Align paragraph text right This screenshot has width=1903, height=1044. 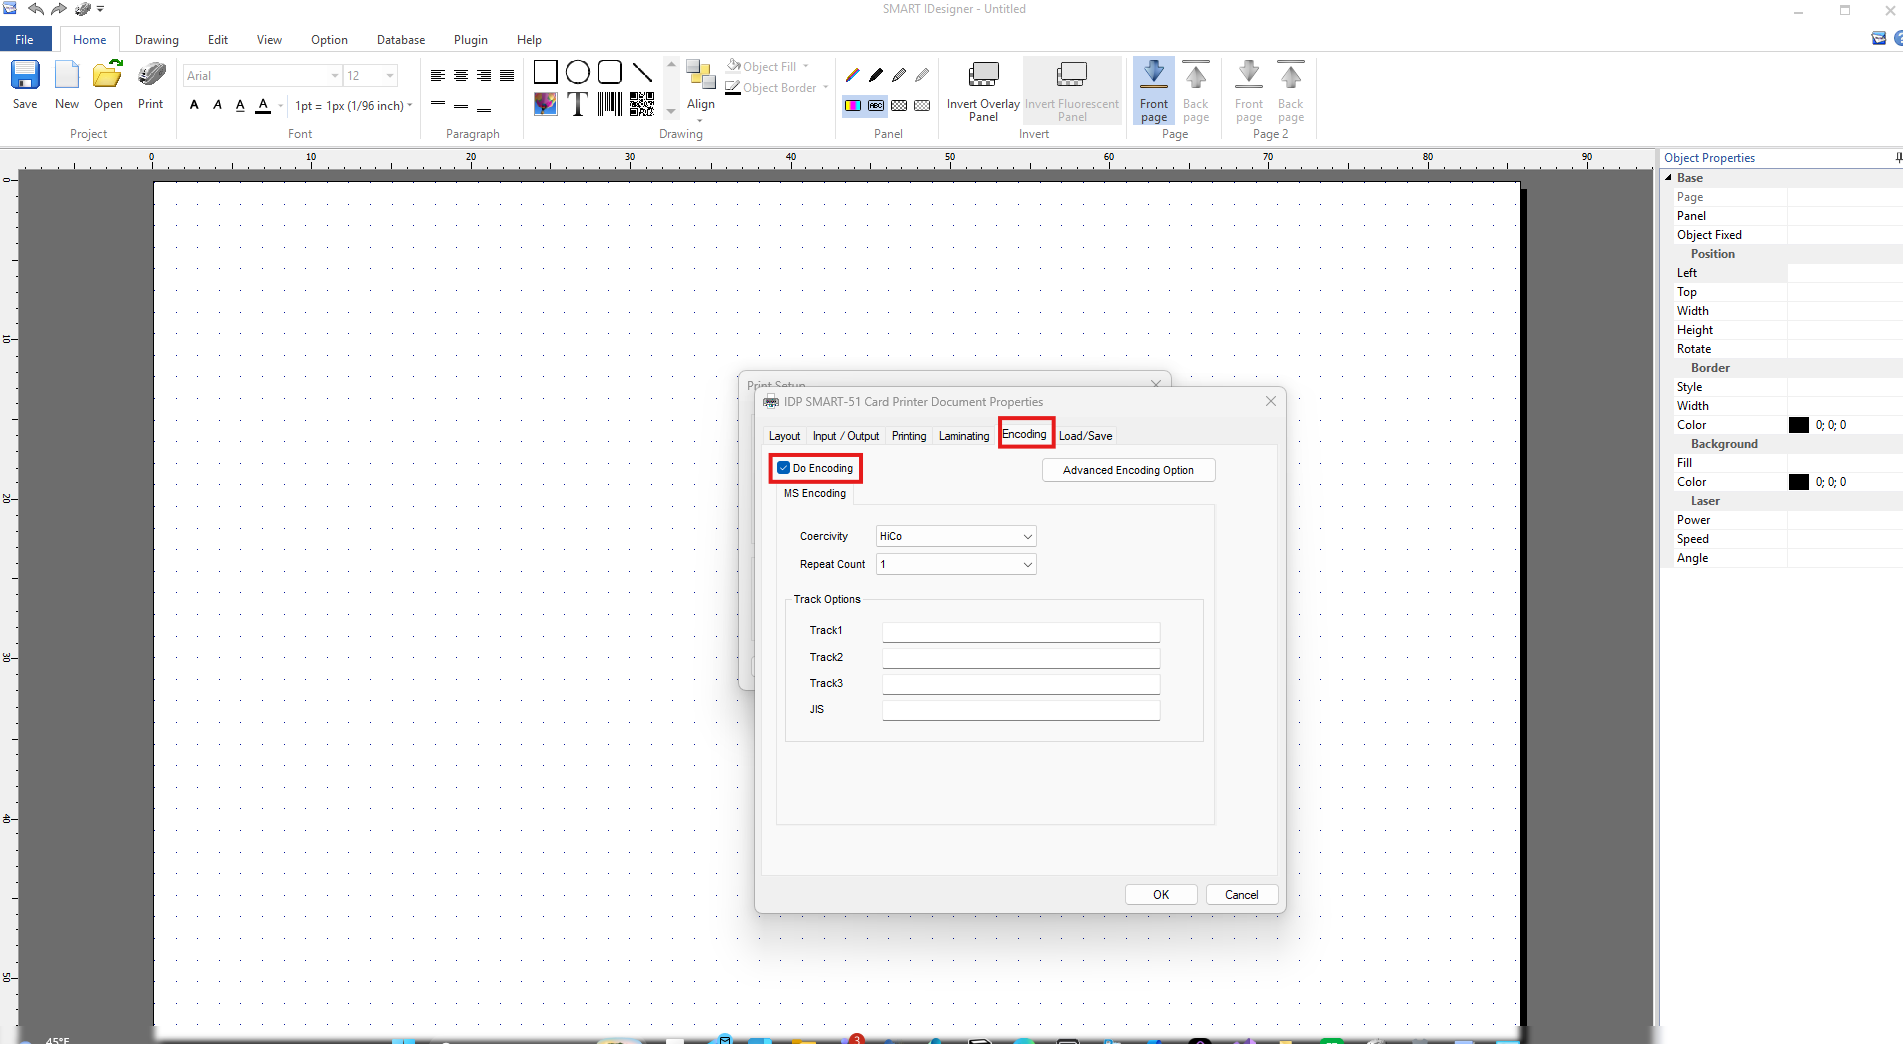coord(484,76)
